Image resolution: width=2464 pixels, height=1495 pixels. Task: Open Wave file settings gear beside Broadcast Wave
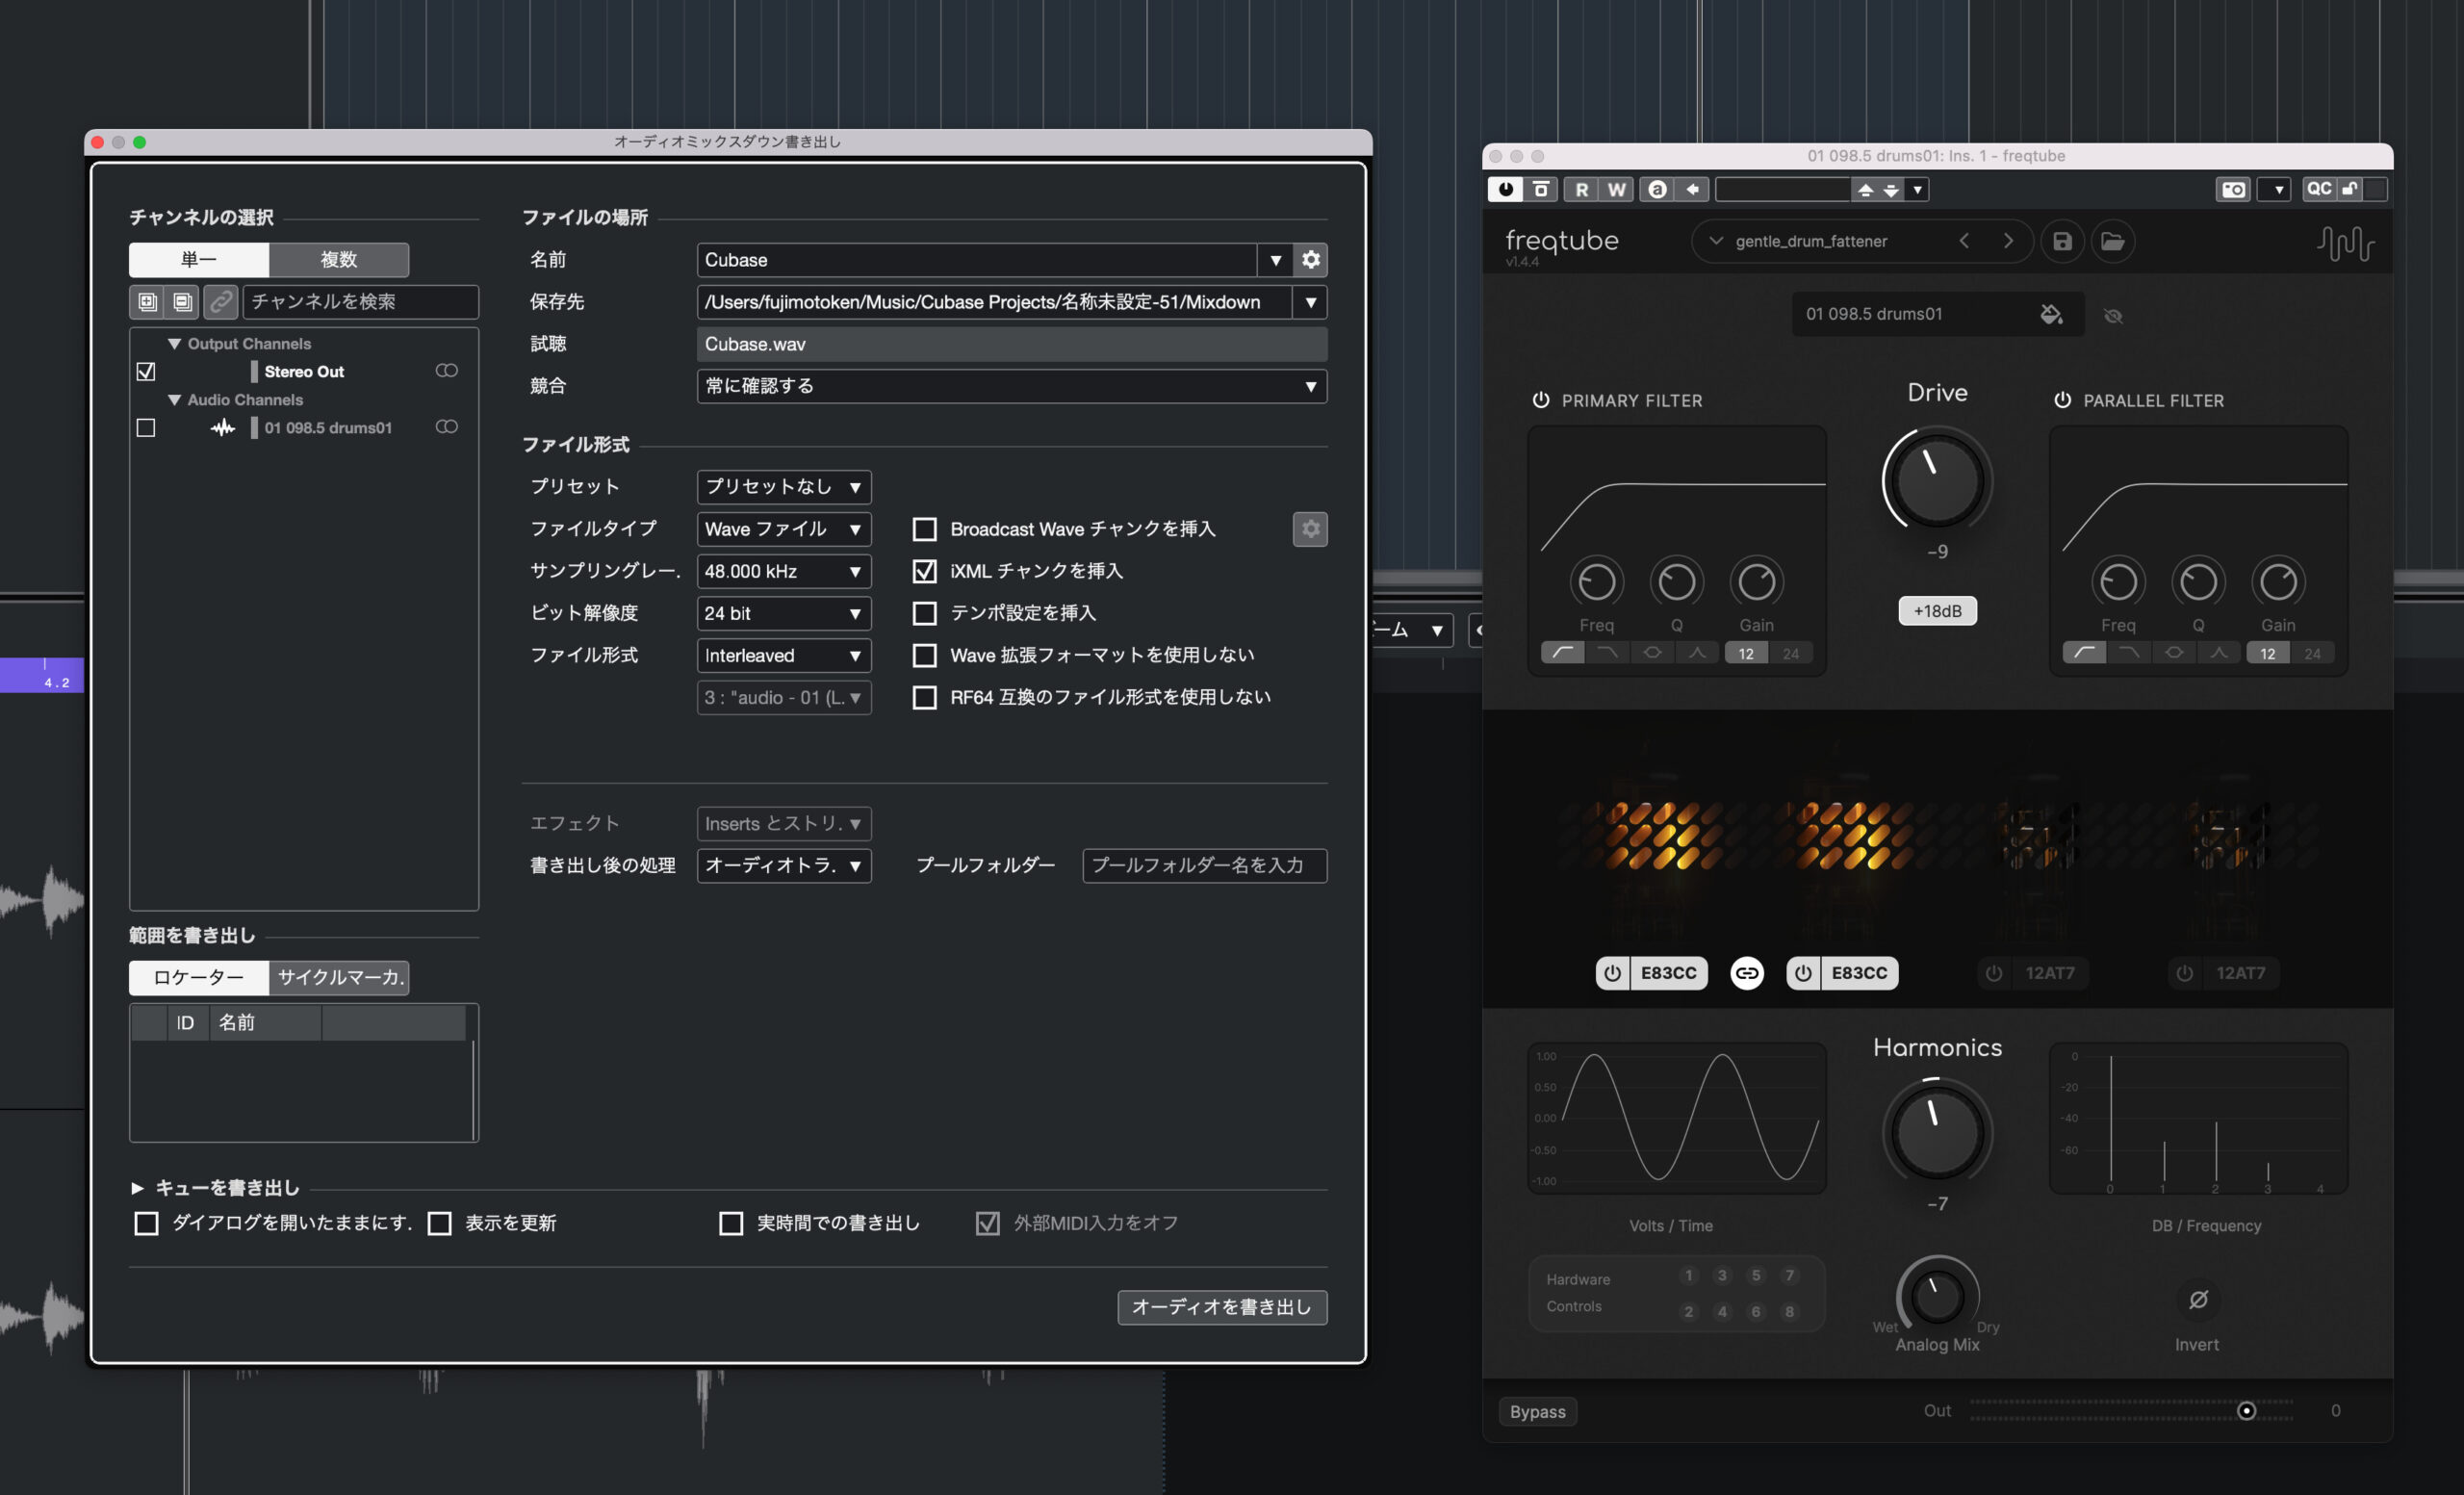(x=1310, y=529)
